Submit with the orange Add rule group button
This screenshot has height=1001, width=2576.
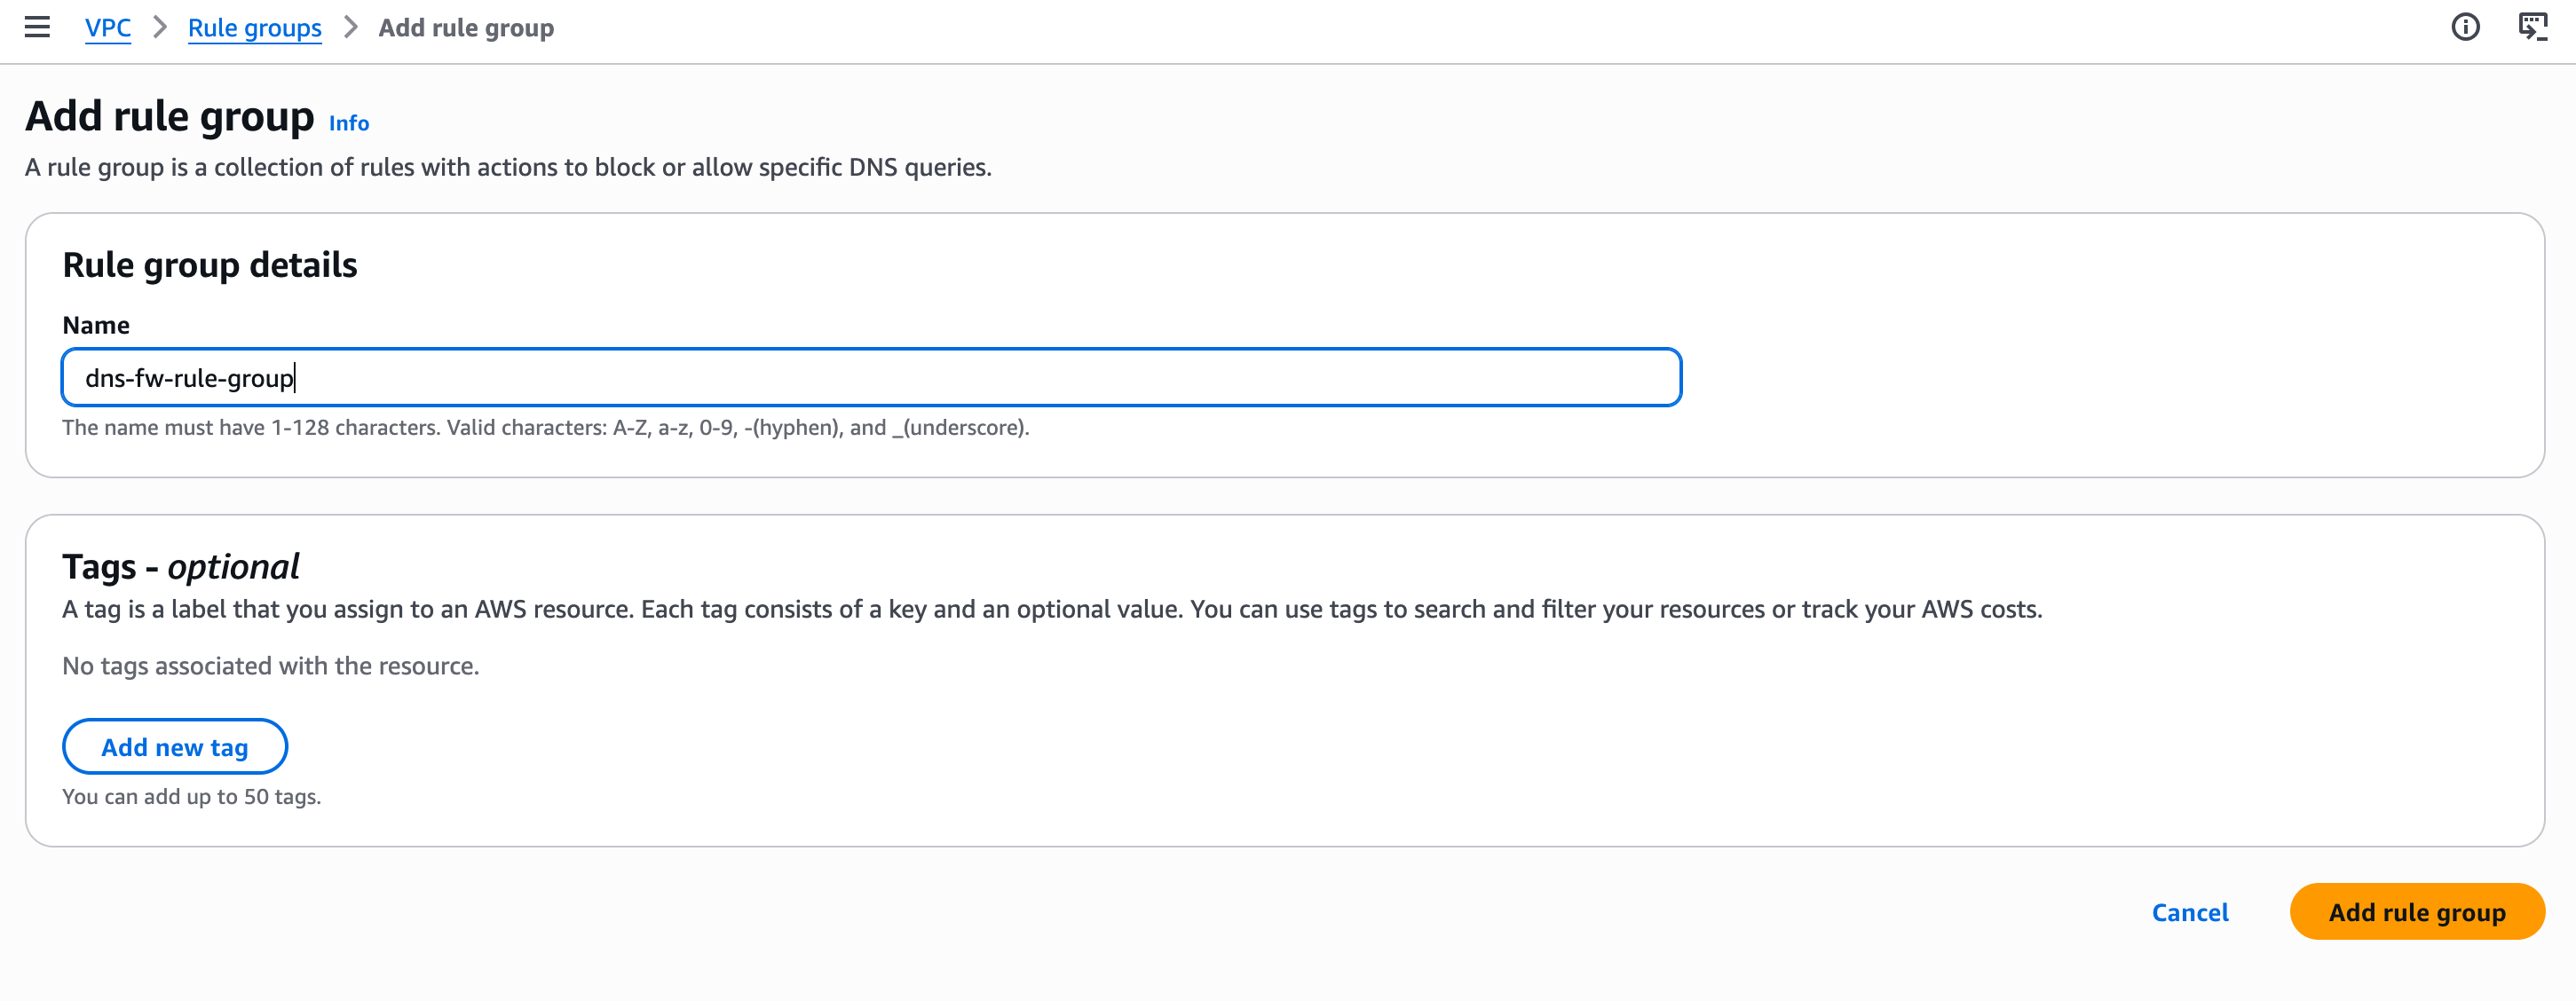click(2416, 912)
